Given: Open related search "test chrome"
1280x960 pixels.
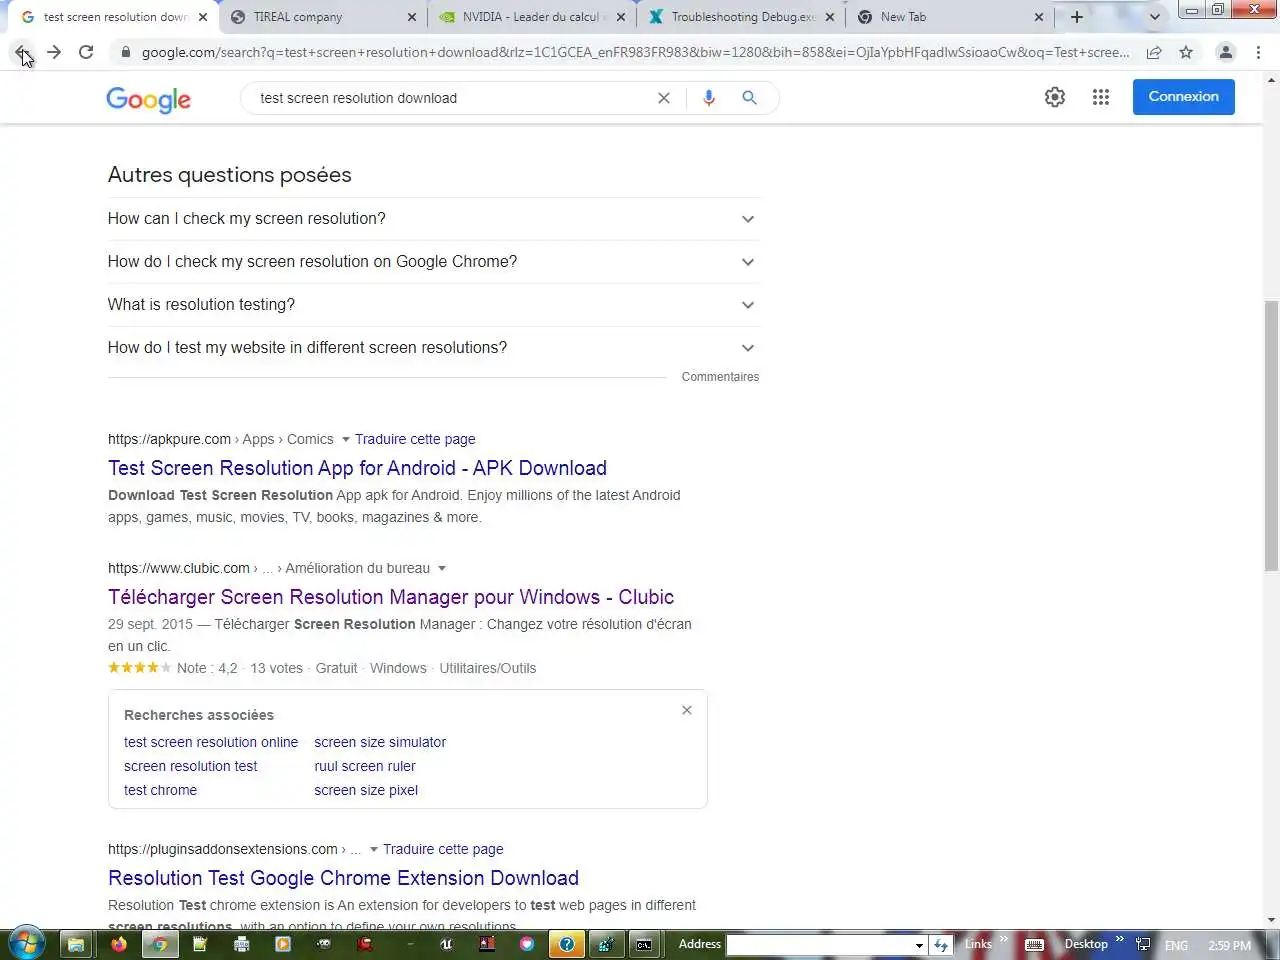Looking at the screenshot, I should [160, 790].
